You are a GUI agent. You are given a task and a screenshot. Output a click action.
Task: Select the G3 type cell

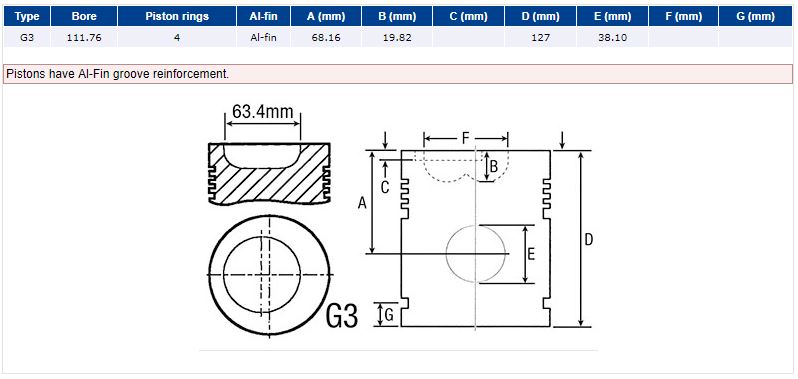[x=27, y=37]
